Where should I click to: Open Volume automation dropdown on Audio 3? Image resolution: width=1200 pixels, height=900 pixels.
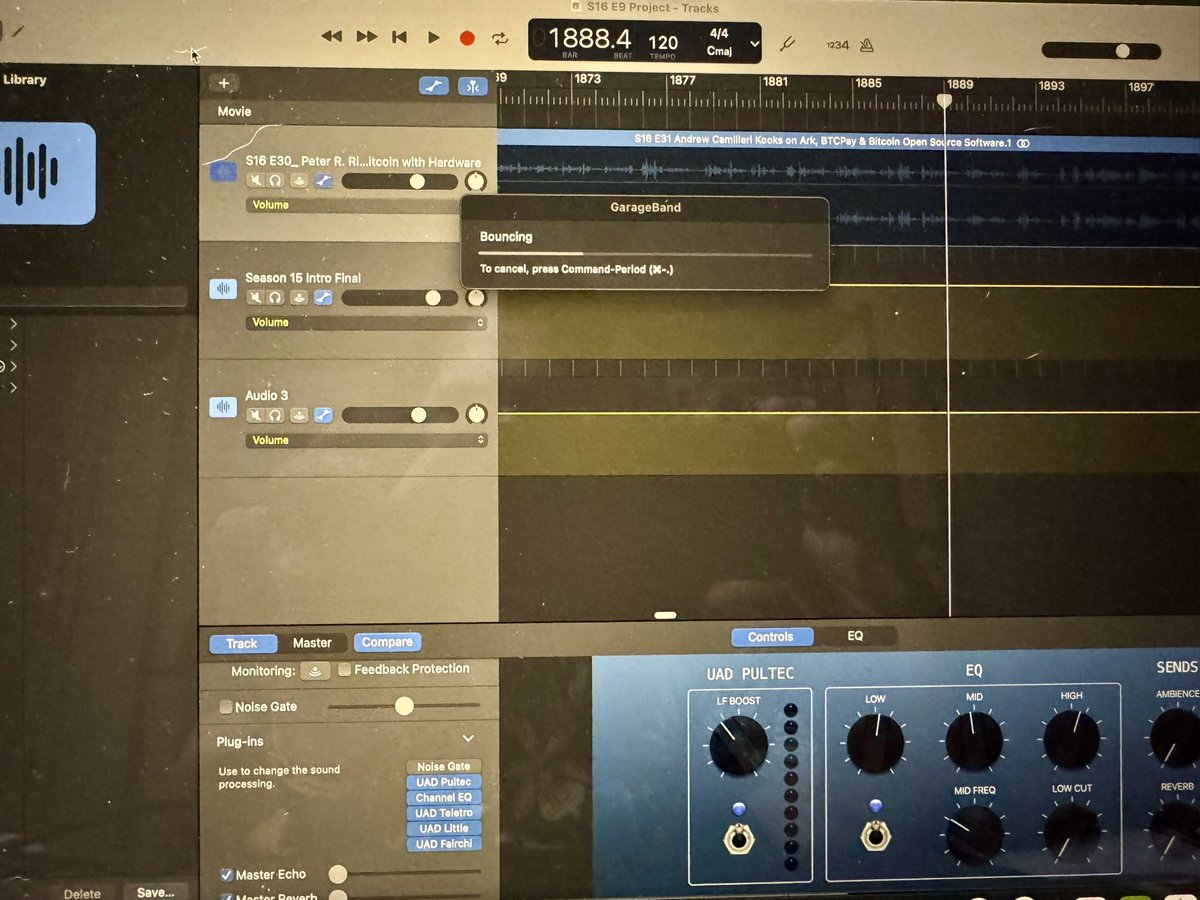click(x=366, y=440)
